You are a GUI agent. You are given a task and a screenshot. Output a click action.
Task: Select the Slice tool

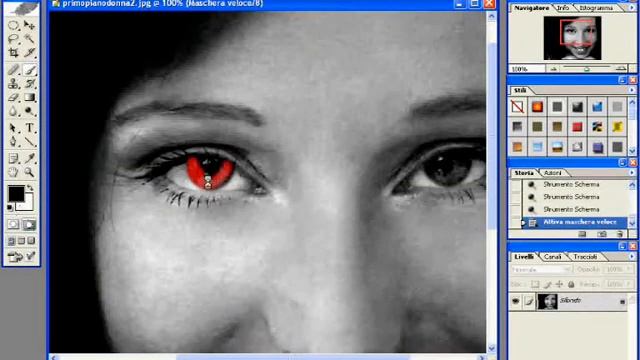pos(29,53)
